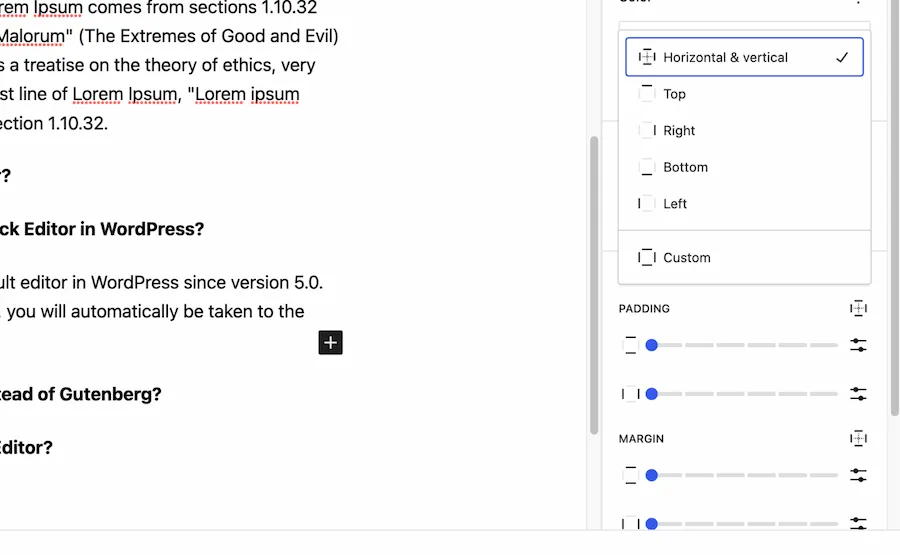This screenshot has height=555, width=900.
Task: Click the paragraph line 'ection 1.10.32.'
Action: pos(54,123)
